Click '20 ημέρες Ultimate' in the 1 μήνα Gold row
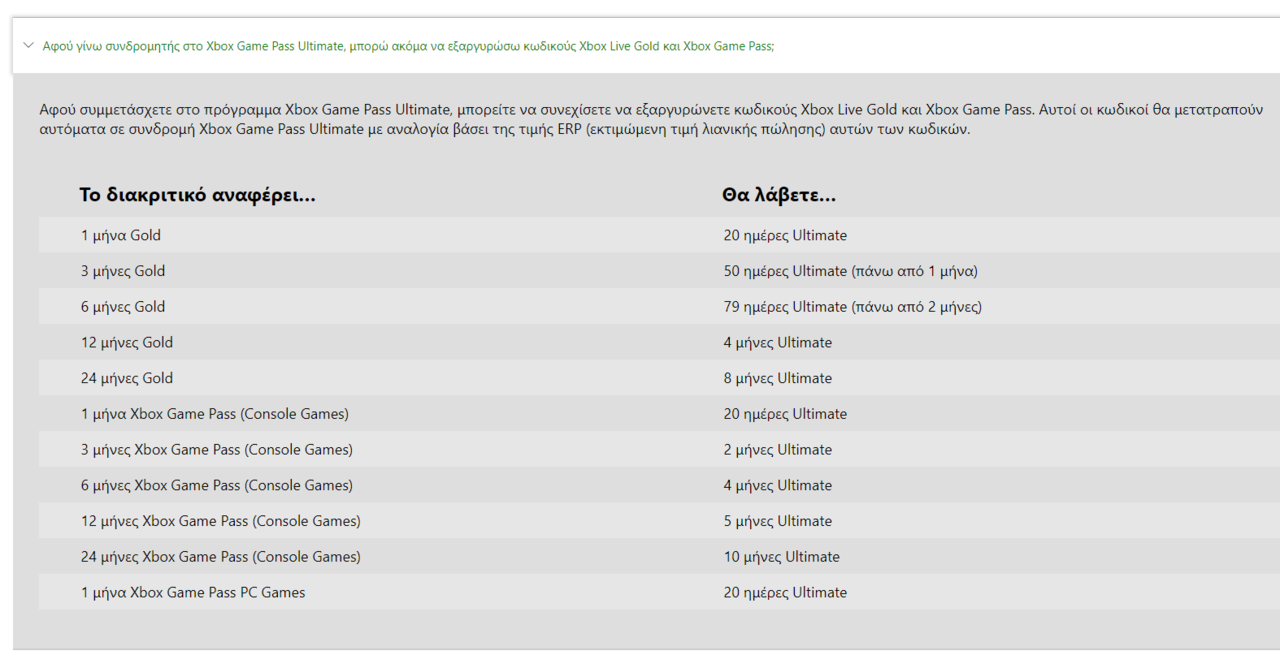1280x655 pixels. [x=785, y=235]
